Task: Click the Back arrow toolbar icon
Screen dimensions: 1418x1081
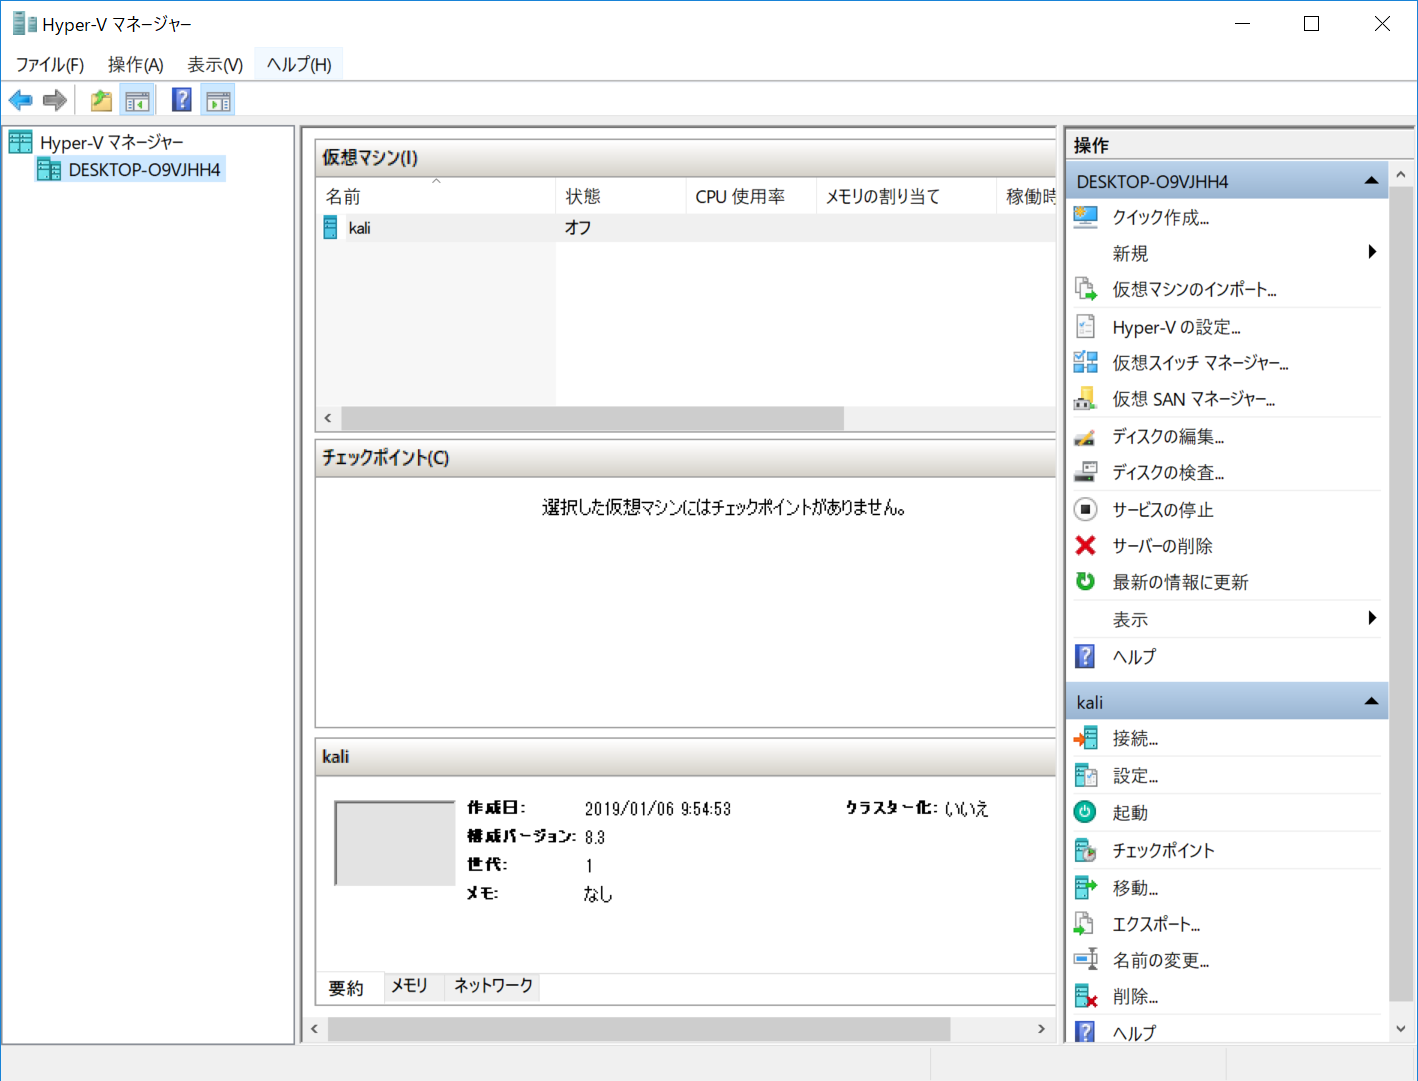Action: (x=20, y=100)
